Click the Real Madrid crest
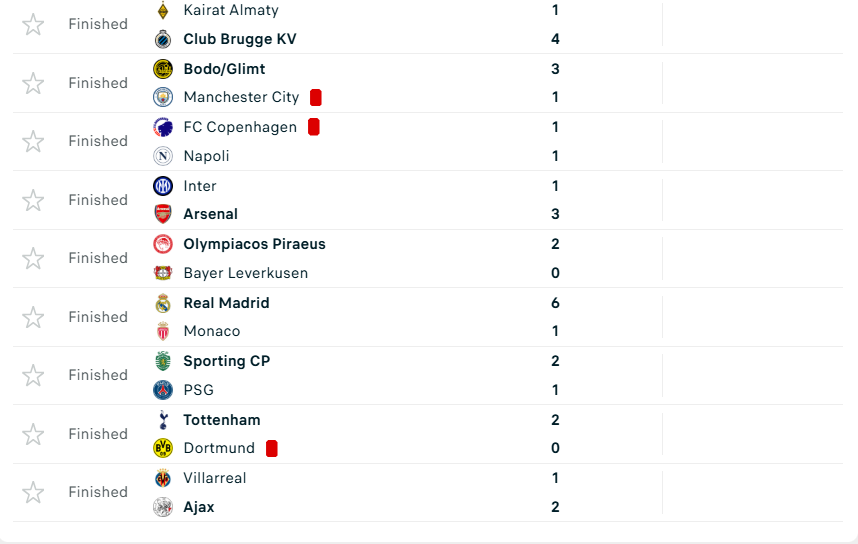 coord(162,303)
